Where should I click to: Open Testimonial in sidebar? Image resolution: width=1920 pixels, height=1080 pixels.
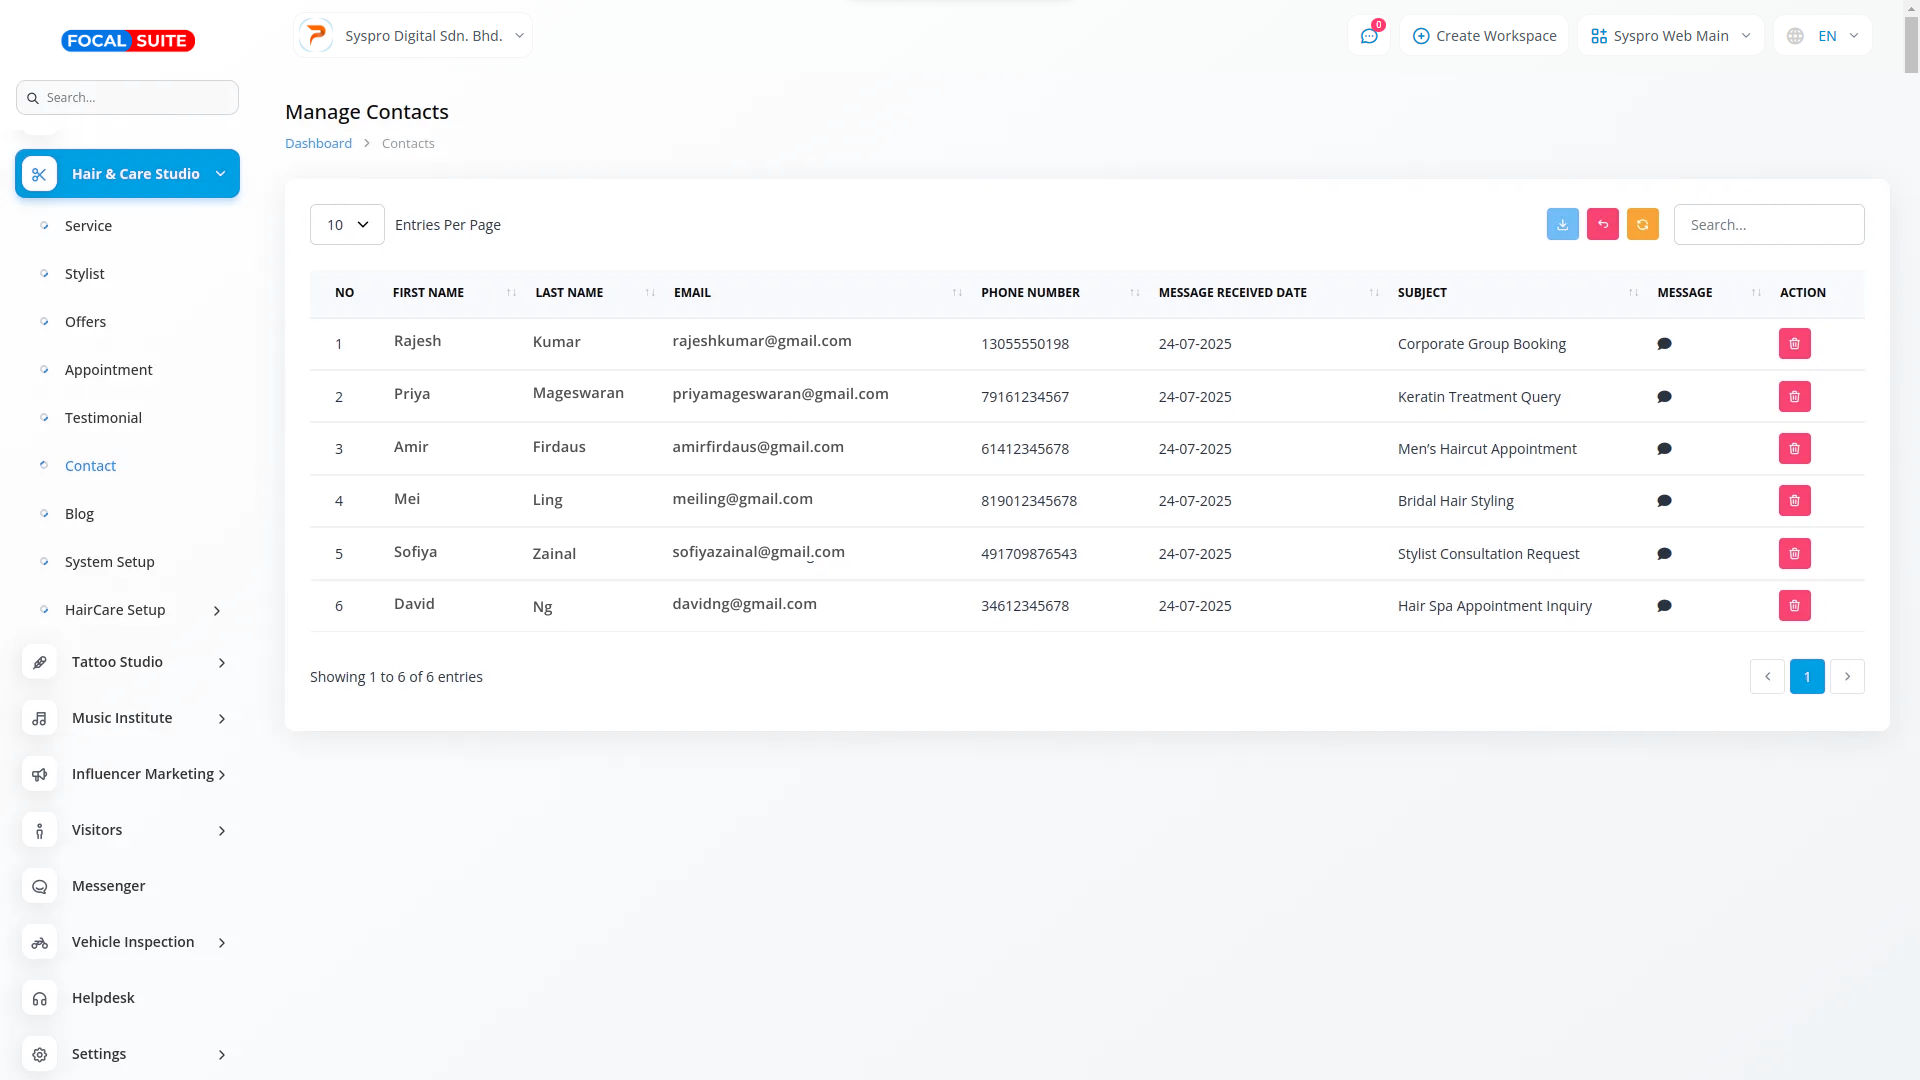[x=103, y=418]
